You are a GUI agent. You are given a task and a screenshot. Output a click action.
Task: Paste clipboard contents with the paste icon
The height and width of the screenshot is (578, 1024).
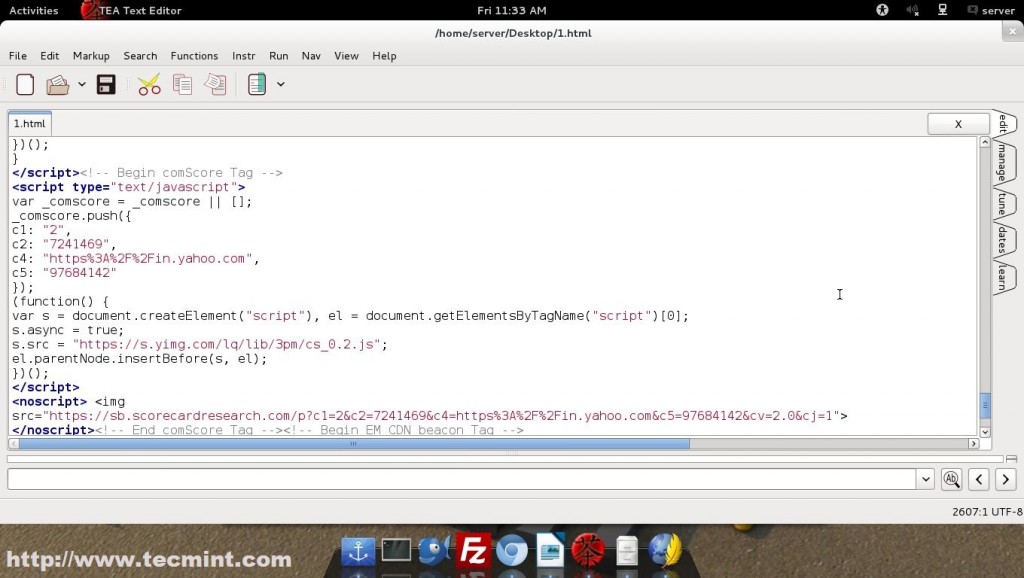(x=215, y=84)
